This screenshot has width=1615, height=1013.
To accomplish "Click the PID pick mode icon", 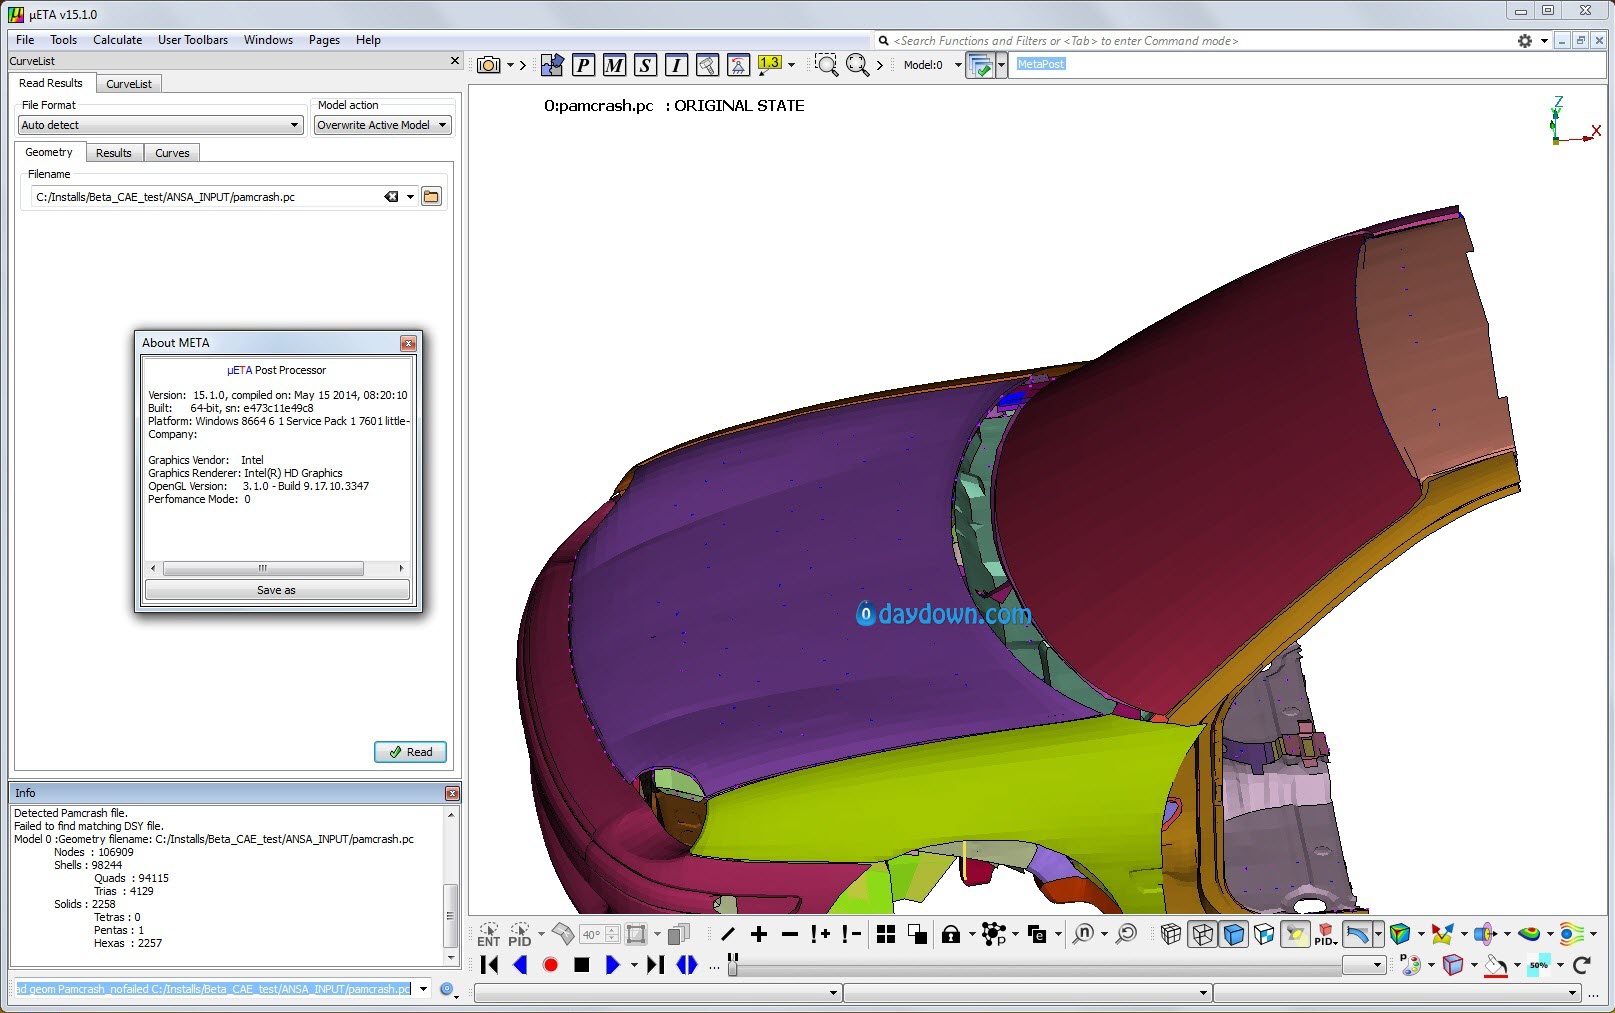I will tap(520, 934).
